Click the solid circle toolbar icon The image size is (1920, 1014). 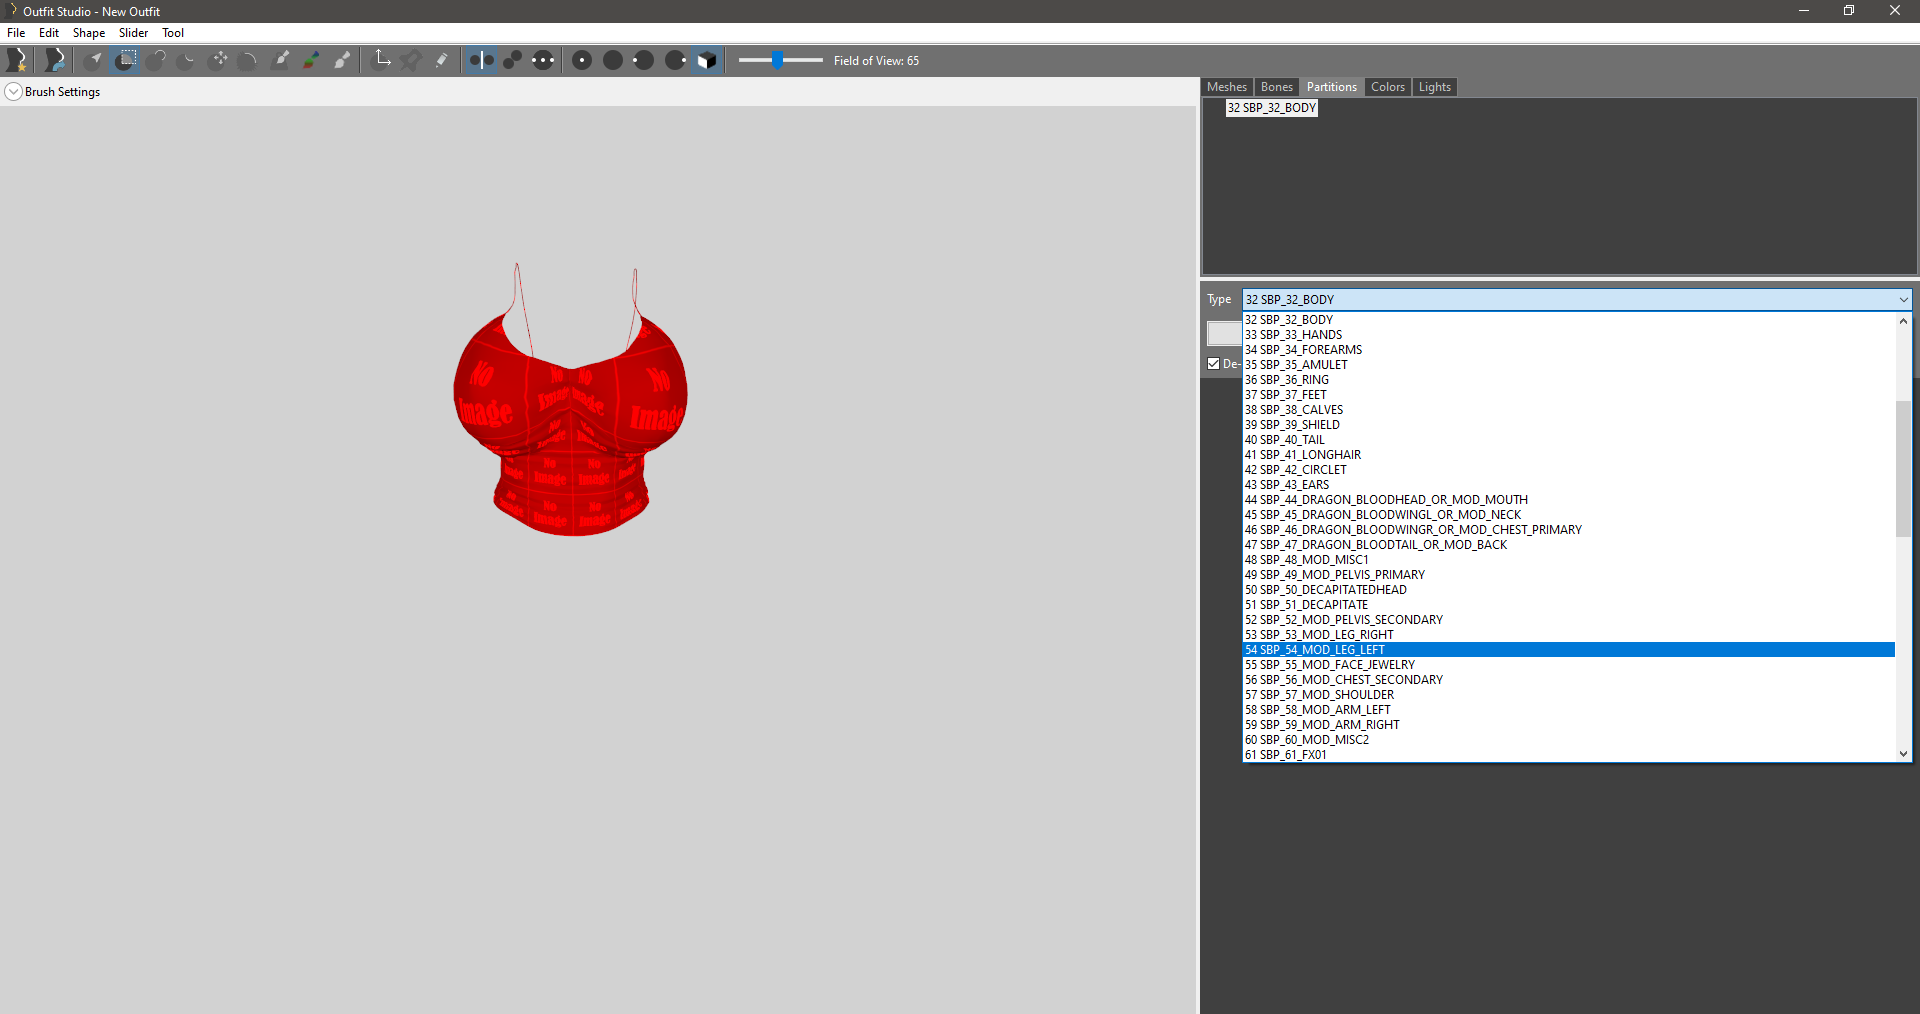pyautogui.click(x=613, y=60)
